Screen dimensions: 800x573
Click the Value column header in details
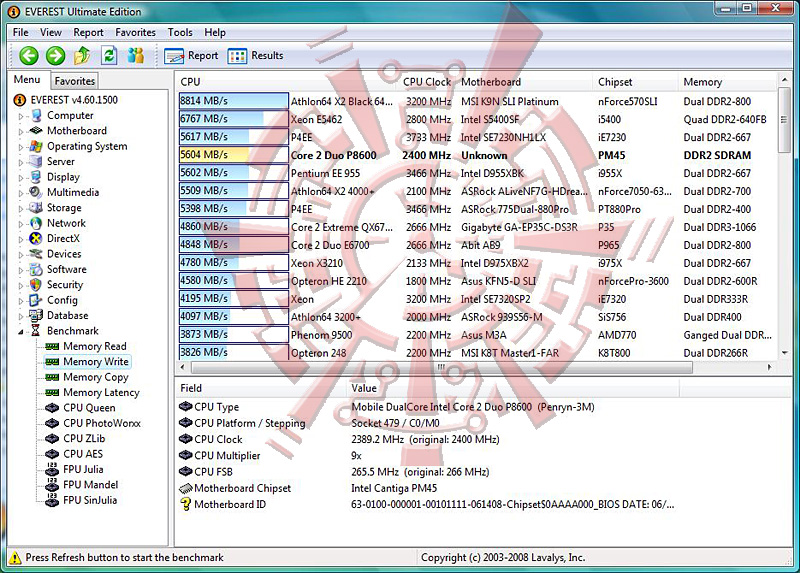[x=513, y=388]
